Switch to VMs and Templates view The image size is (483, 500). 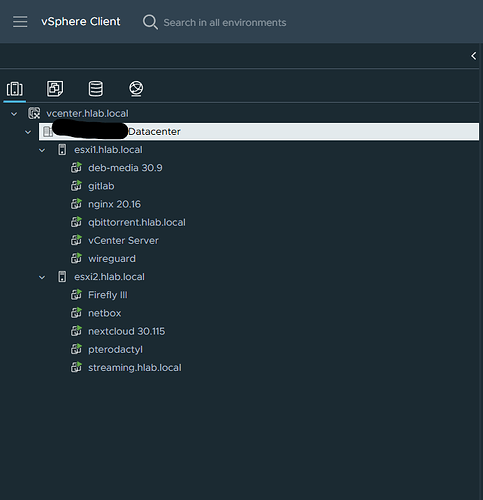click(x=55, y=89)
